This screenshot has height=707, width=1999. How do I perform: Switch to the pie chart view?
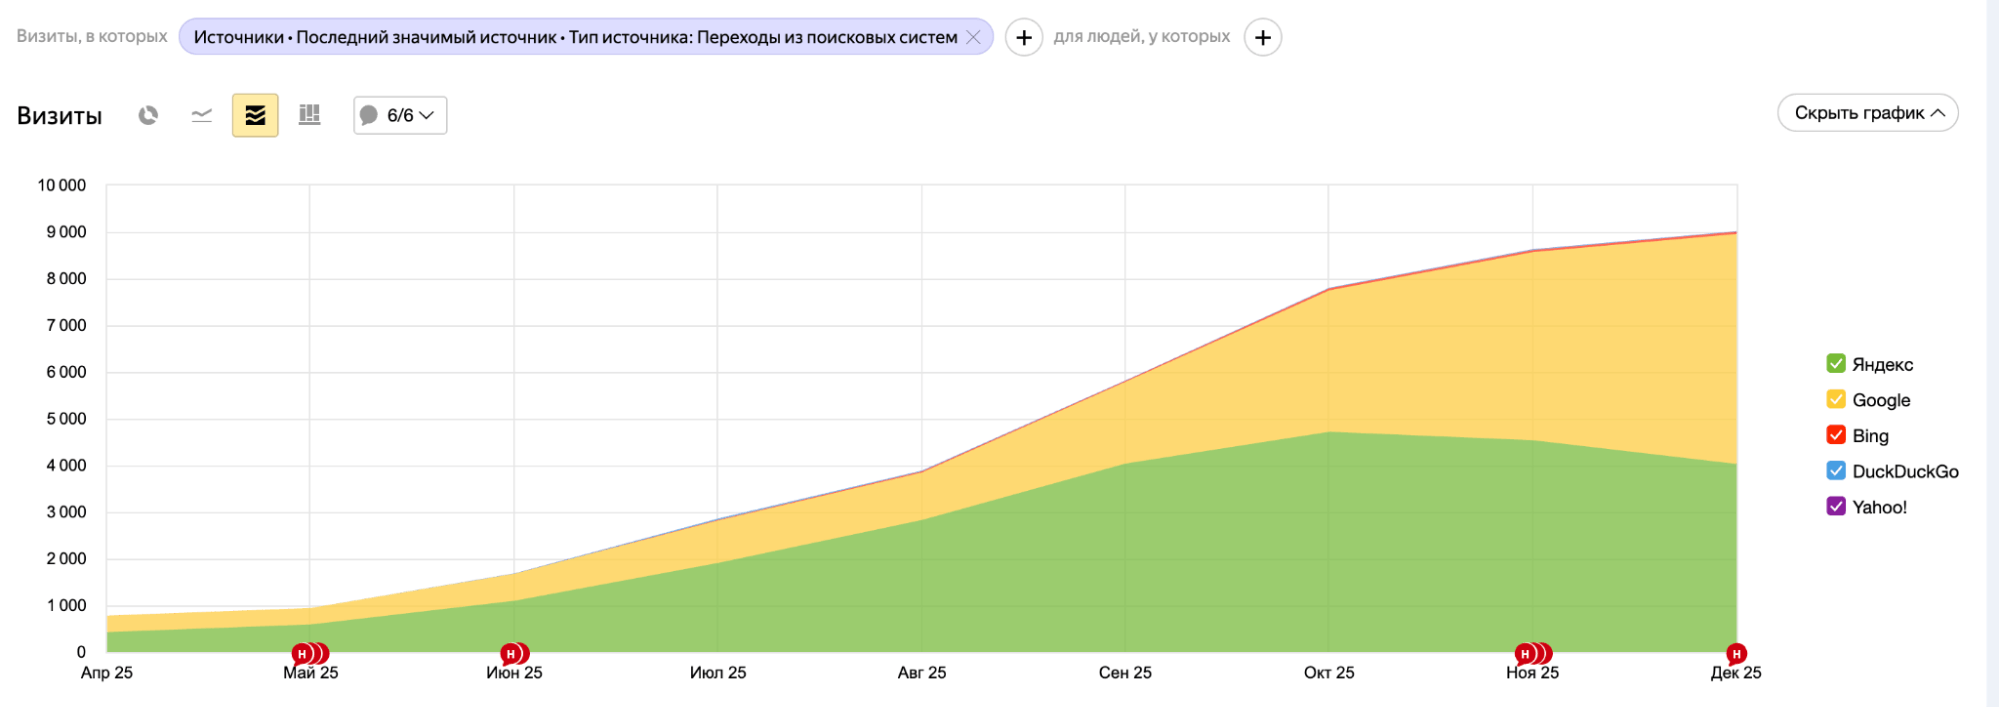pyautogui.click(x=148, y=115)
